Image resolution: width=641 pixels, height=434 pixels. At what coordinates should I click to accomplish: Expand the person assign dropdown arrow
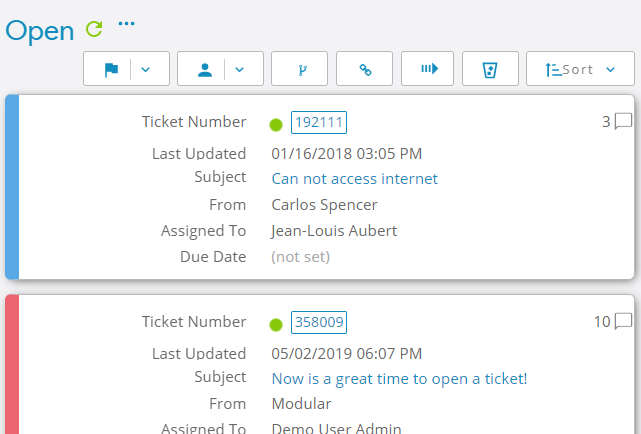(x=240, y=69)
